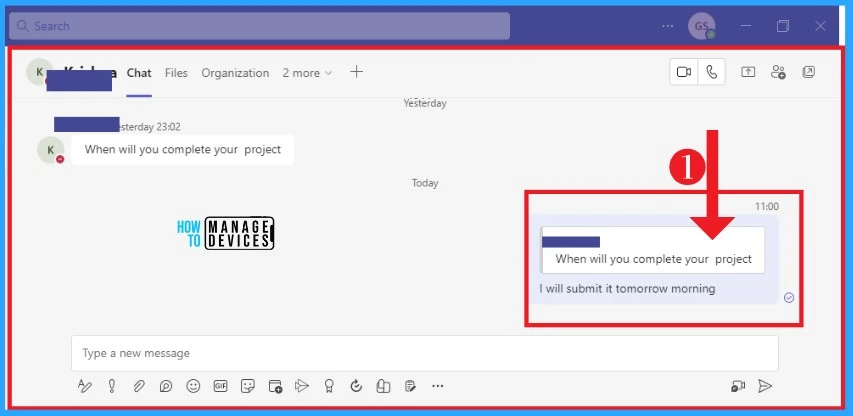Screen dimensions: 853x416
Task: Click the Type a new message field
Action: coord(425,353)
